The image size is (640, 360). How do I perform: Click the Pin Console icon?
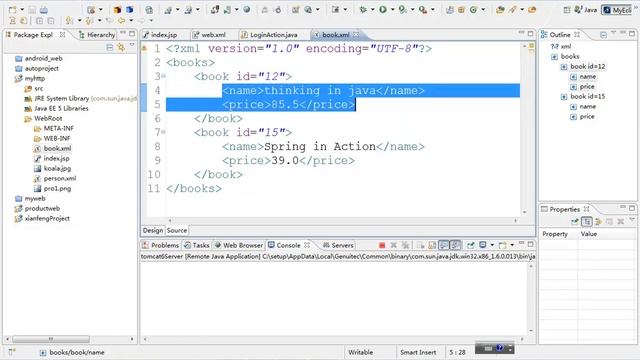click(471, 245)
